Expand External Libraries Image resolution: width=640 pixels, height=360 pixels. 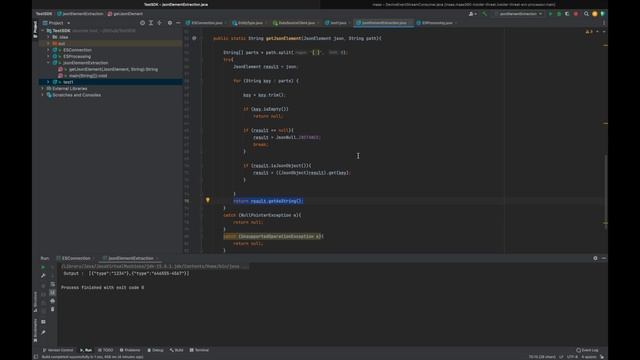click(42, 88)
